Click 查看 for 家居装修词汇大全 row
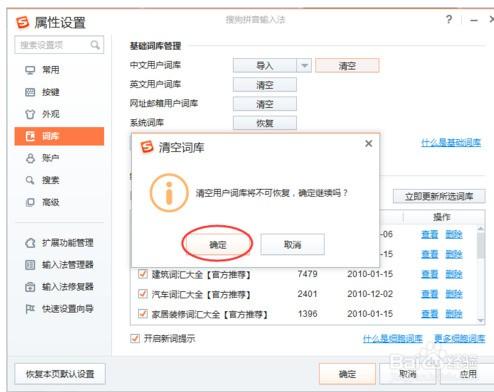Viewport: 494px width, 392px height. (429, 314)
